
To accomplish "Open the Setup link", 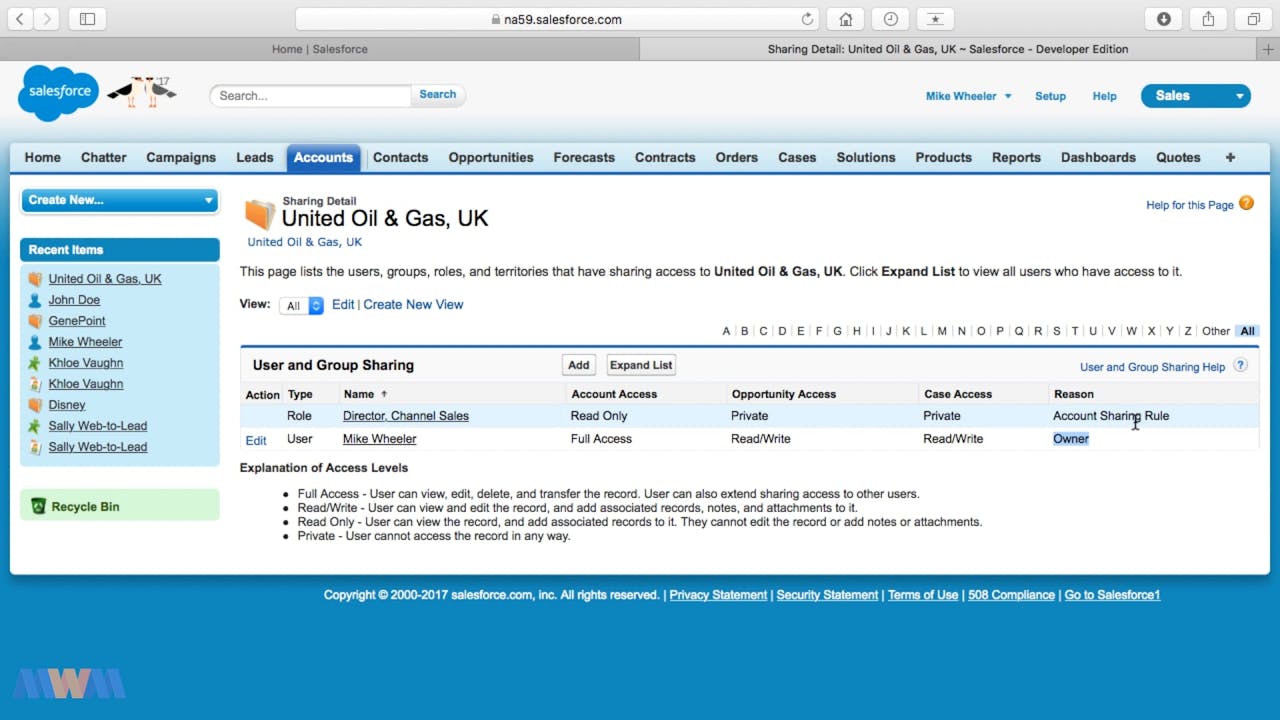I will (x=1050, y=96).
